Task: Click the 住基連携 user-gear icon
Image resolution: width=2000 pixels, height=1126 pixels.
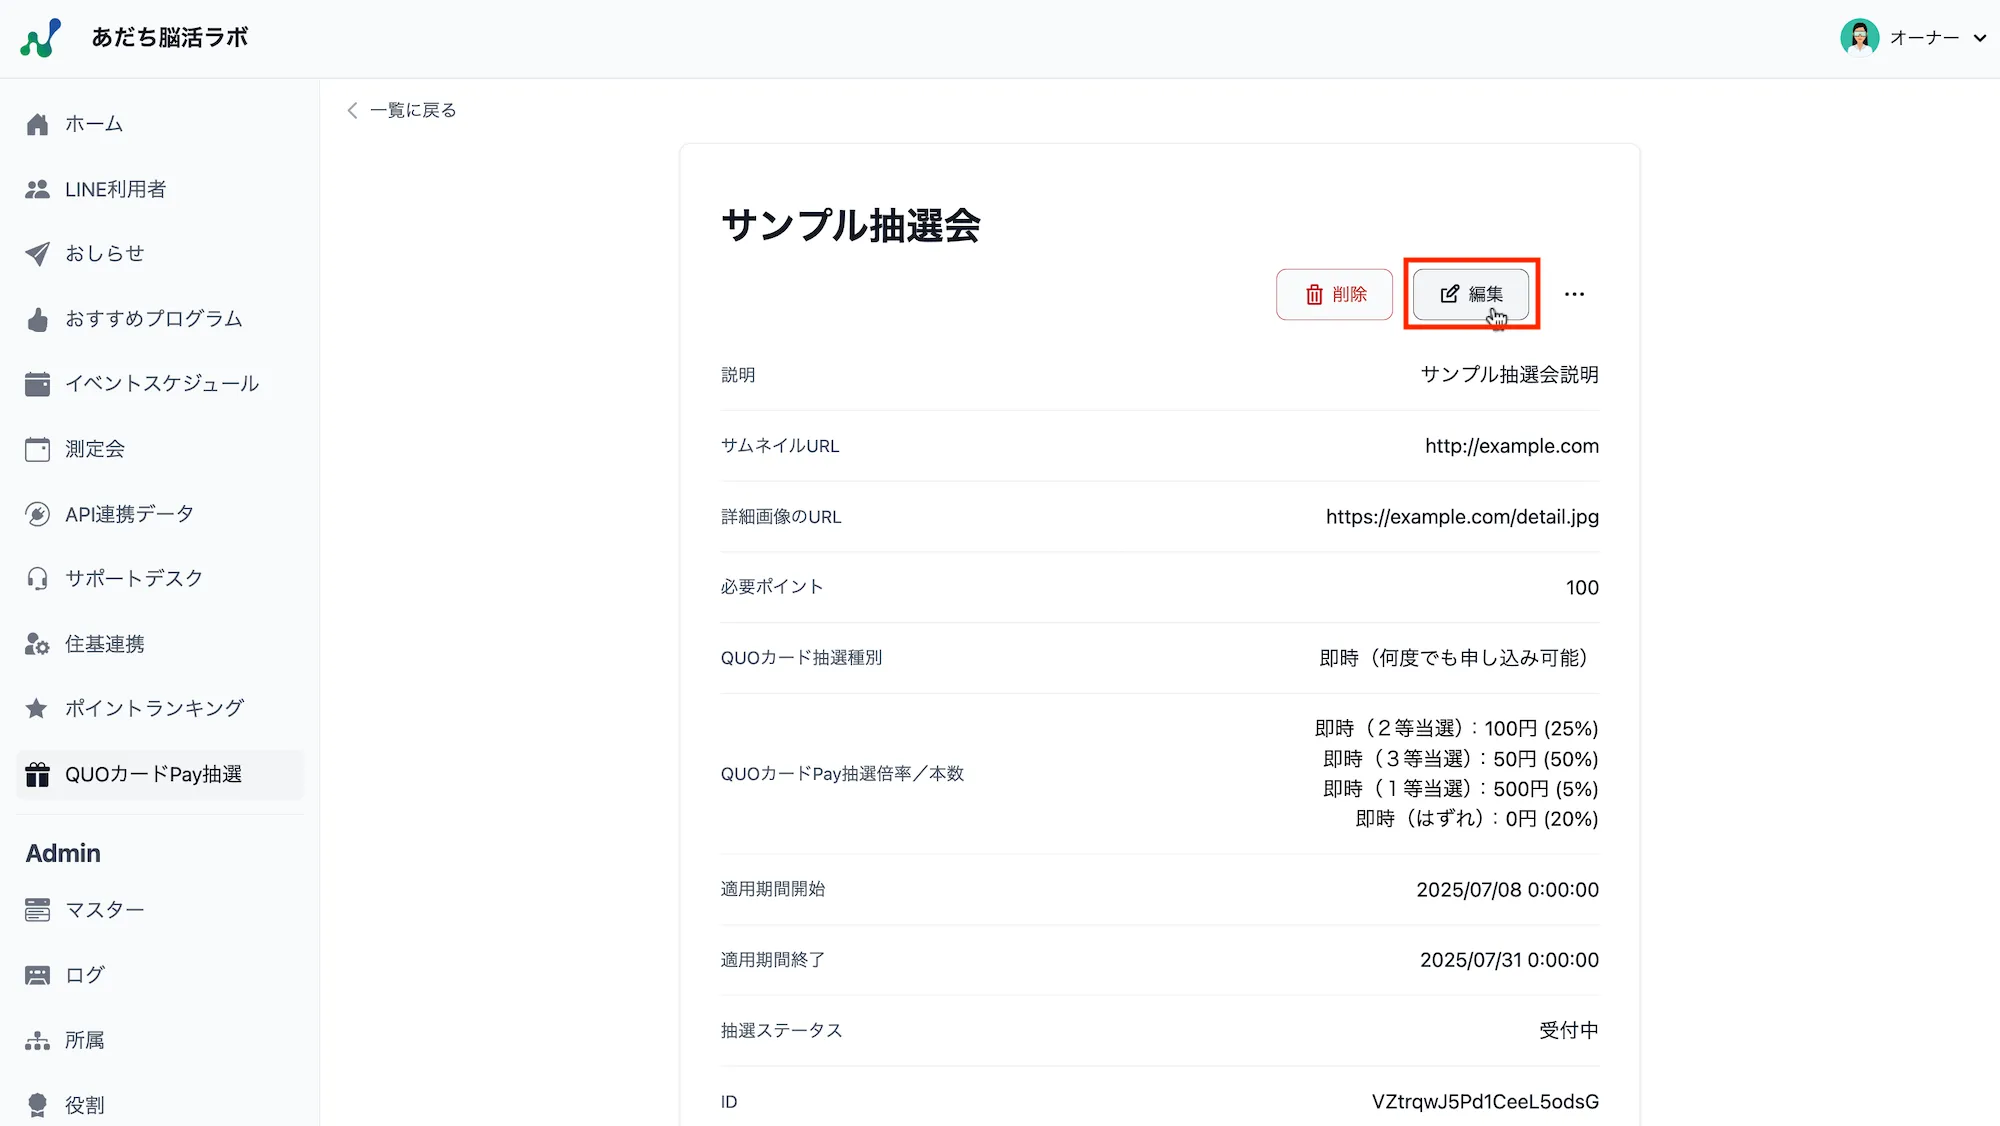Action: point(37,644)
